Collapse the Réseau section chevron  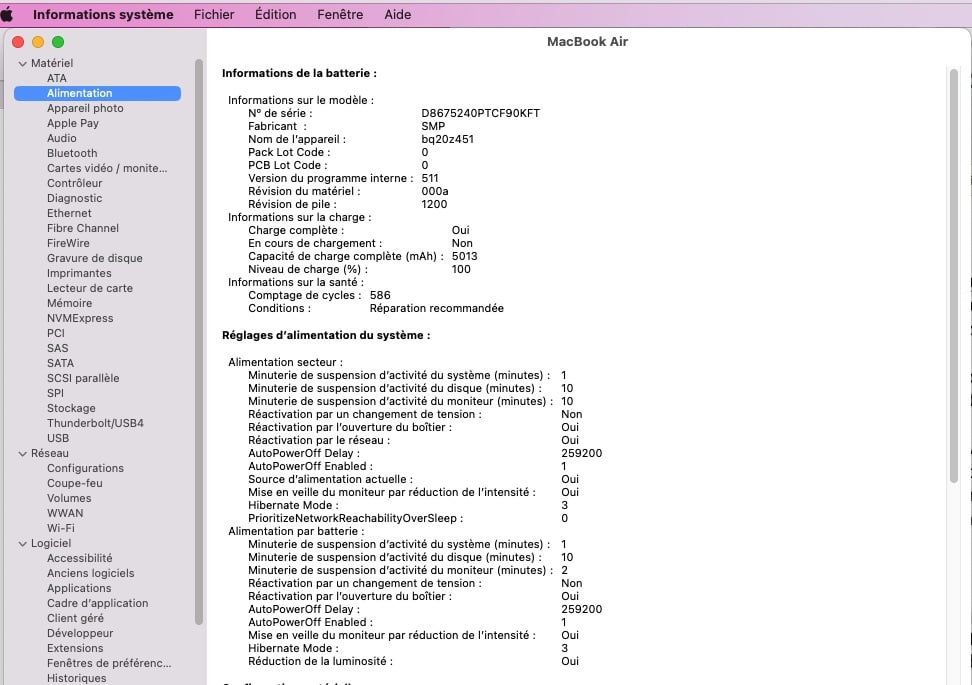tap(23, 454)
